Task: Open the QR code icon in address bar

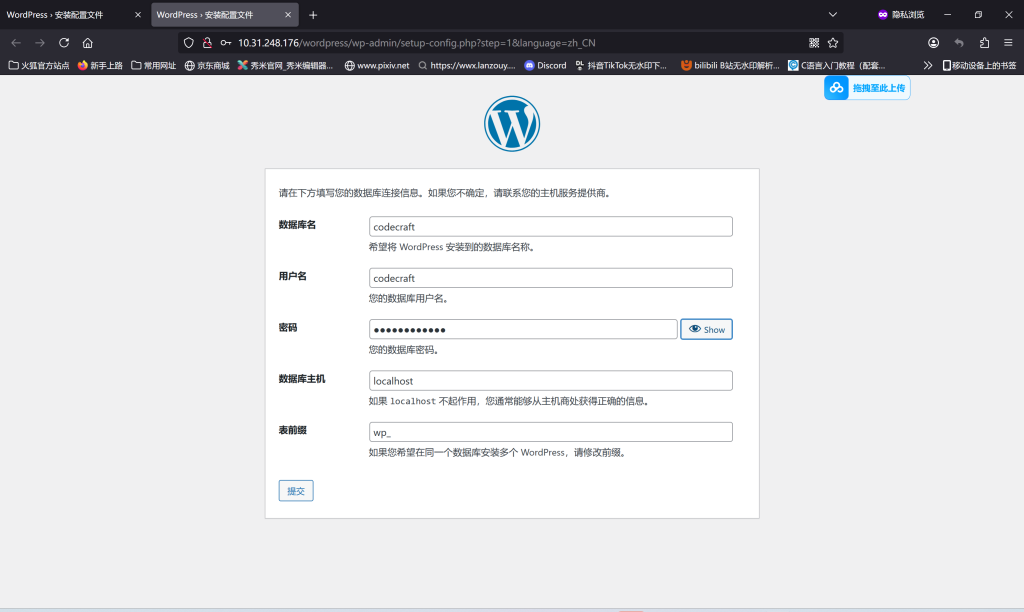Action: click(x=814, y=43)
